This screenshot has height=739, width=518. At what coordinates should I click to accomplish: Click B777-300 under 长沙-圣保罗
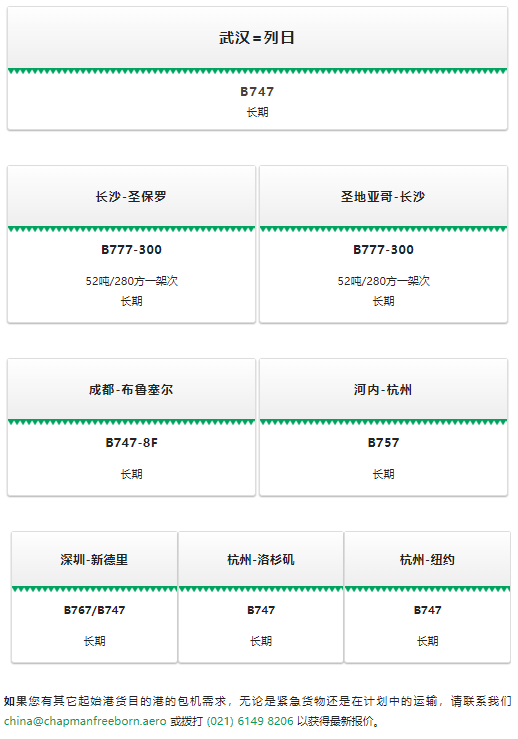pos(132,250)
